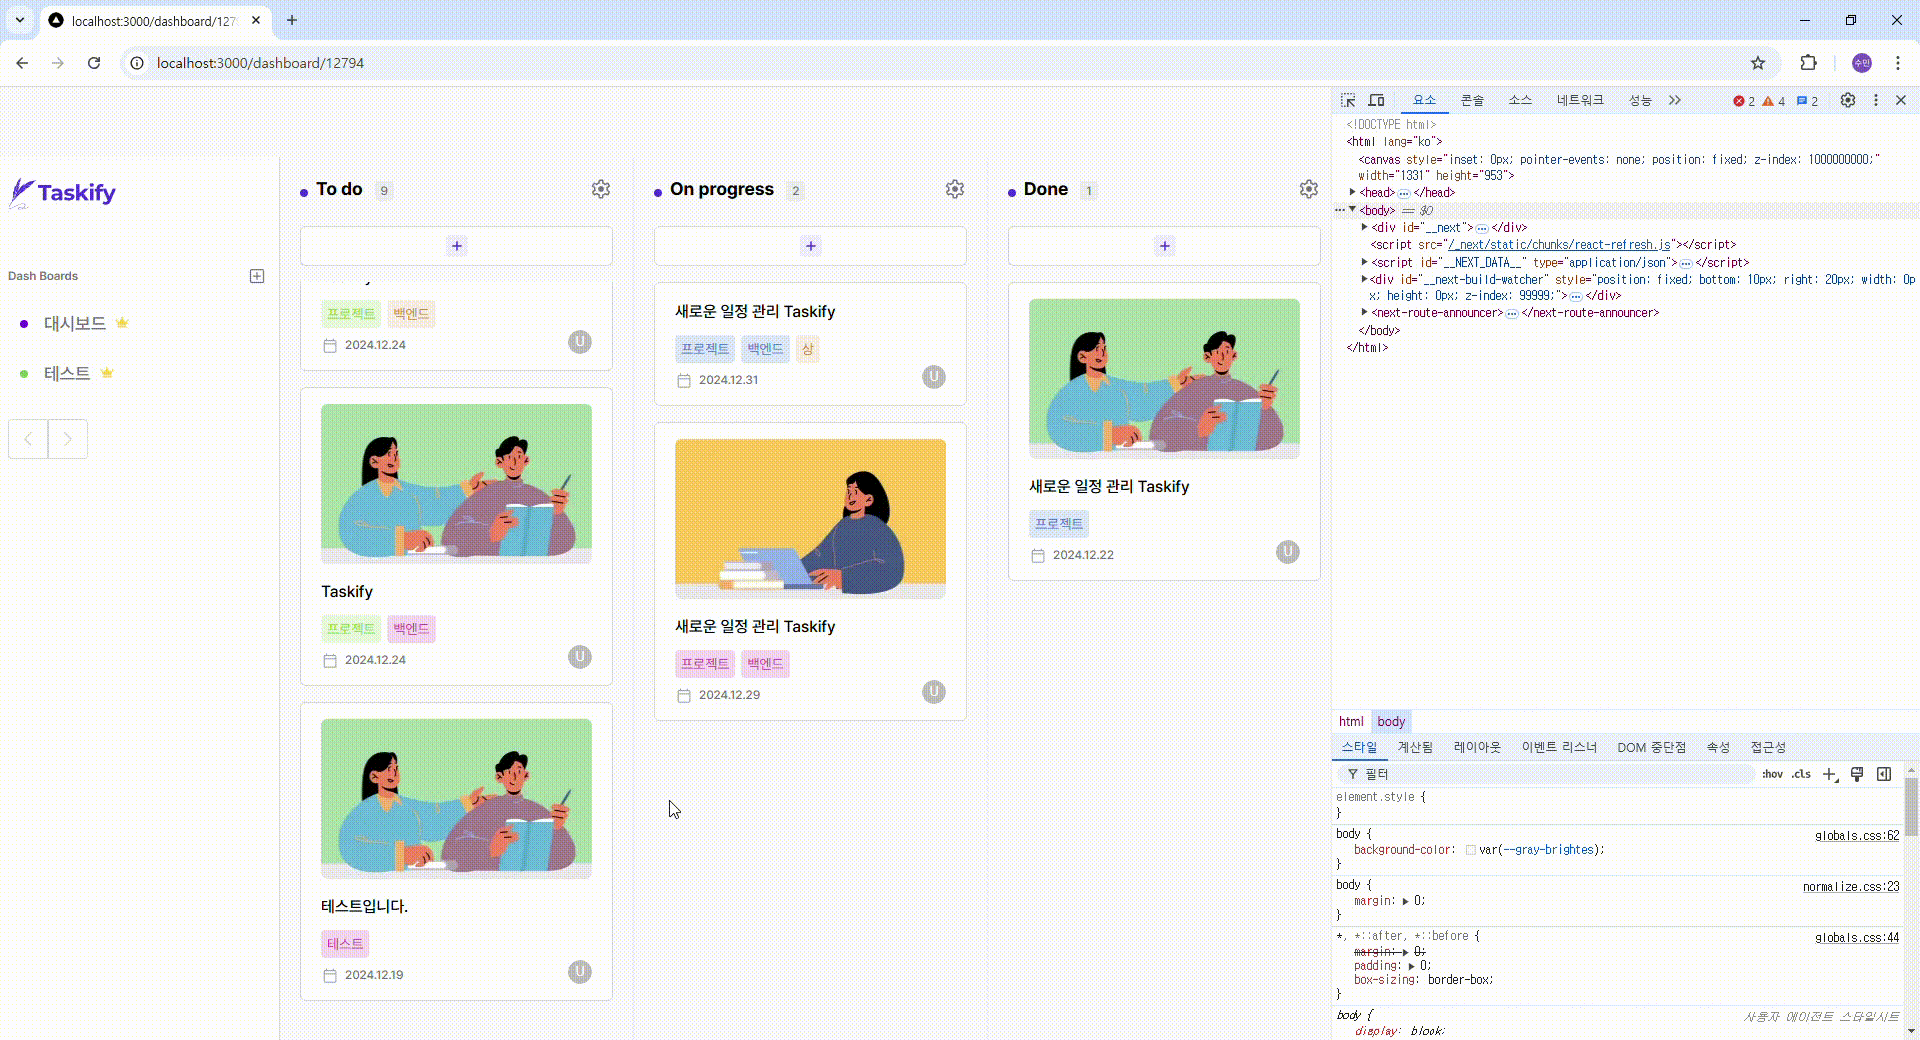The image size is (1920, 1040).
Task: Go to next dashboard page
Action: 68,439
